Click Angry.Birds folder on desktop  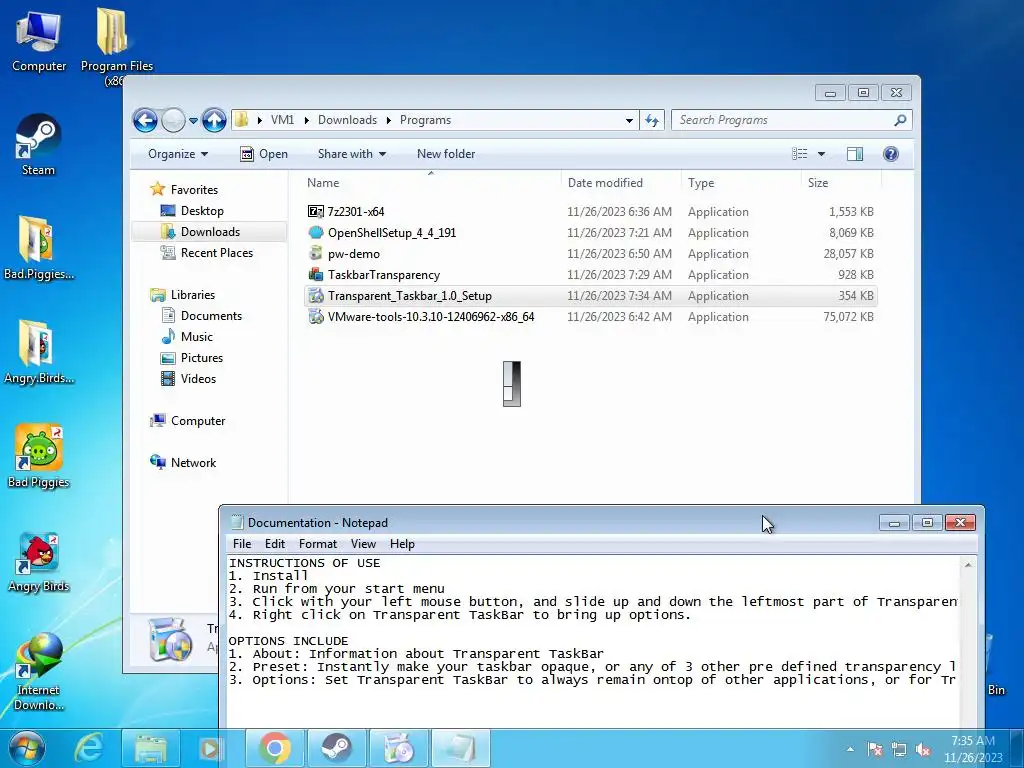38,353
